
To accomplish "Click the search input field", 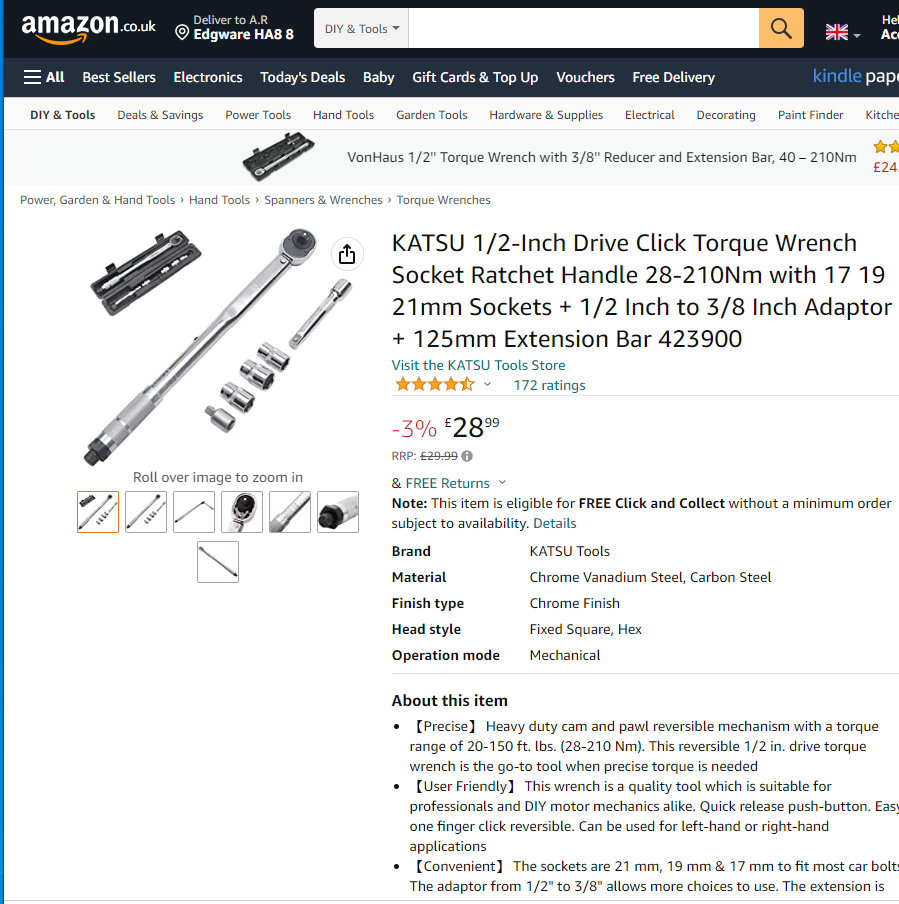I will 584,28.
